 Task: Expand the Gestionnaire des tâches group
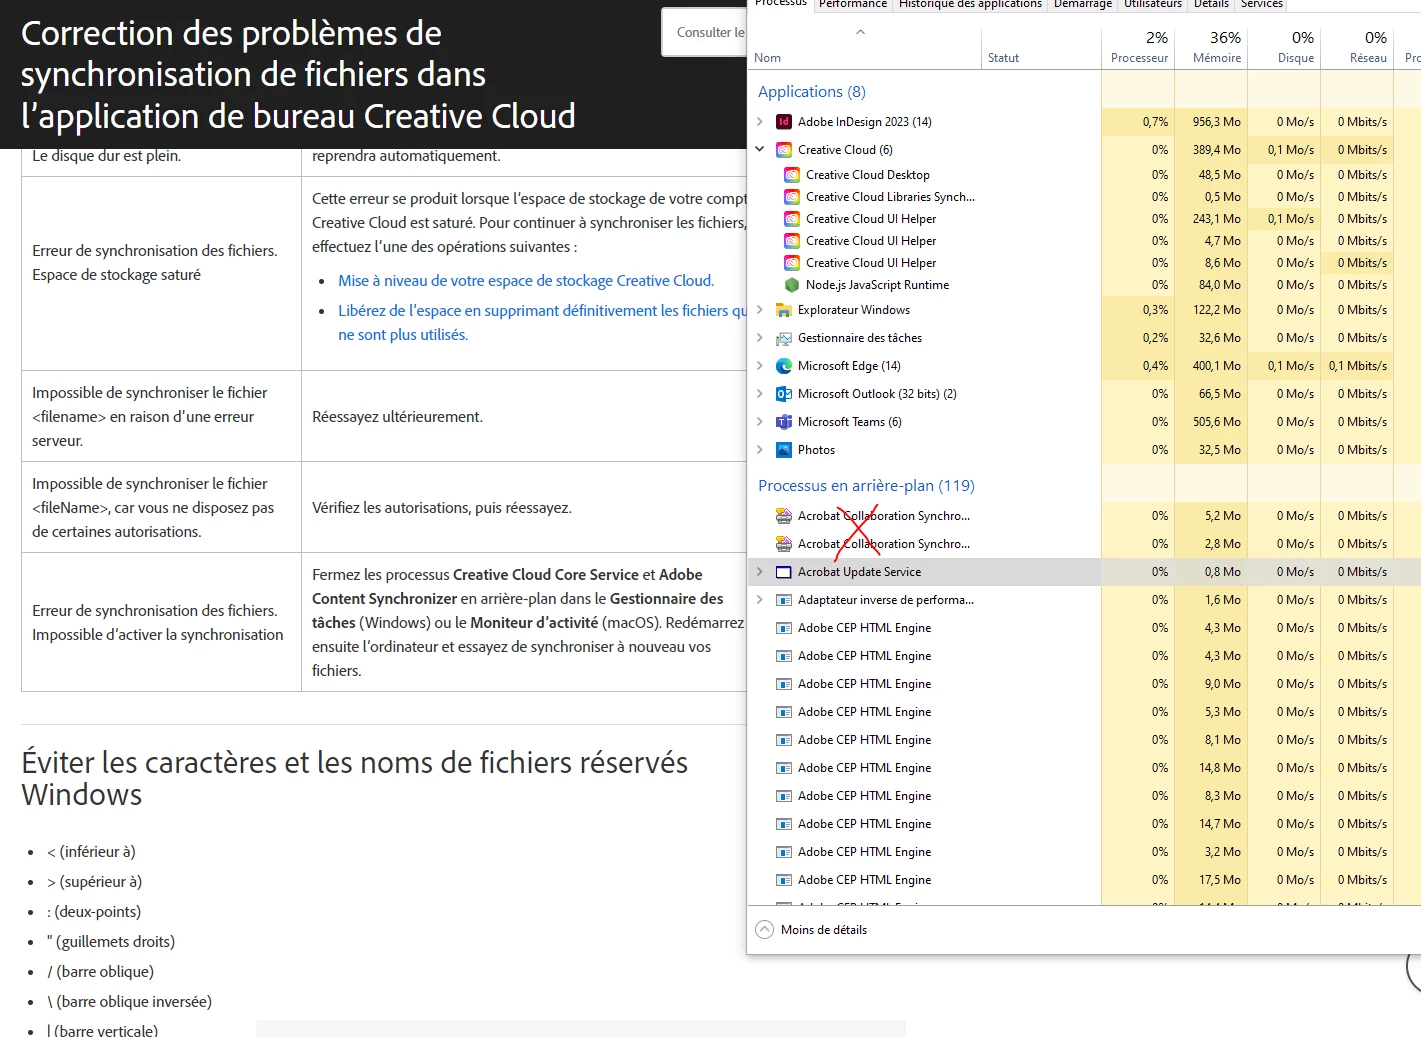click(x=760, y=338)
